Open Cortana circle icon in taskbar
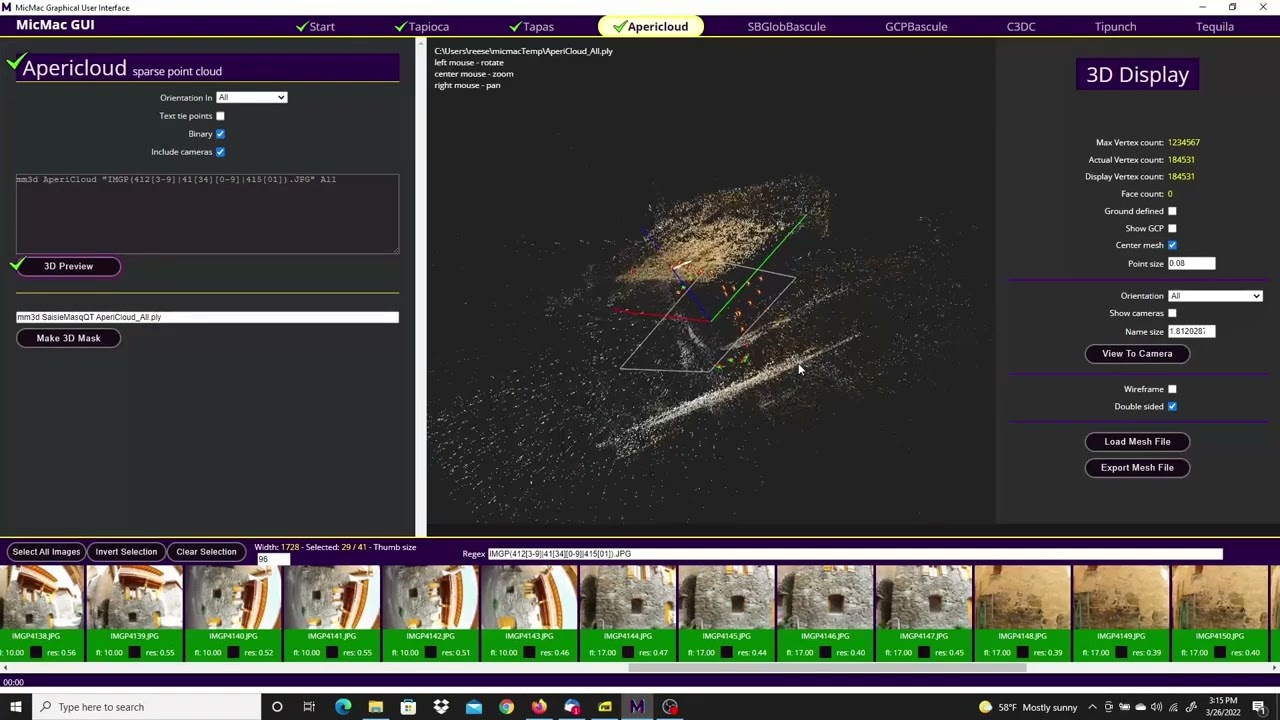Image resolution: width=1280 pixels, height=720 pixels. tap(277, 707)
